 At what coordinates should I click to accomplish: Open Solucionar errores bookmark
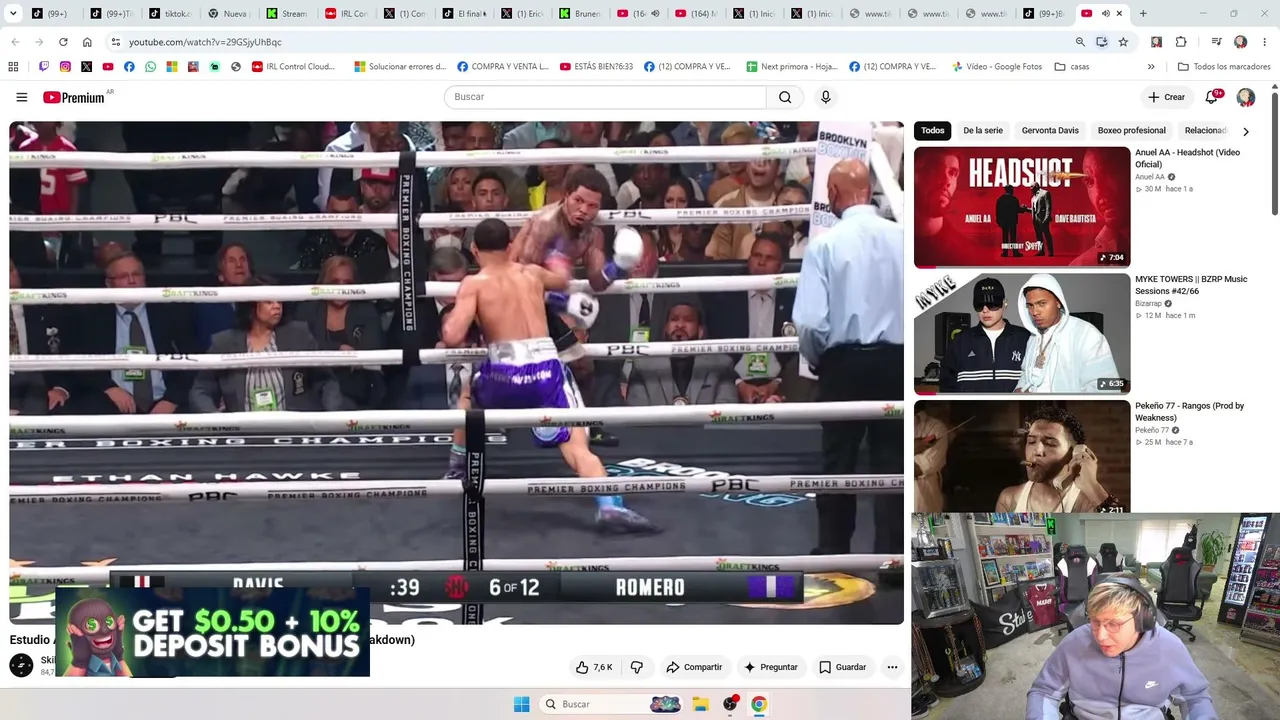point(400,67)
